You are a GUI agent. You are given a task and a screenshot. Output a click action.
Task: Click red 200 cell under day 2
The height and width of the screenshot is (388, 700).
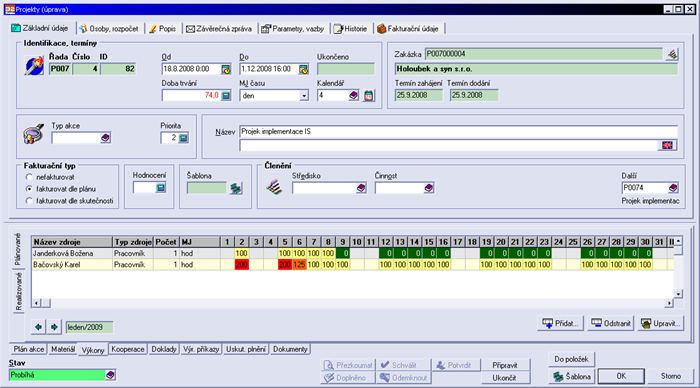point(242,265)
